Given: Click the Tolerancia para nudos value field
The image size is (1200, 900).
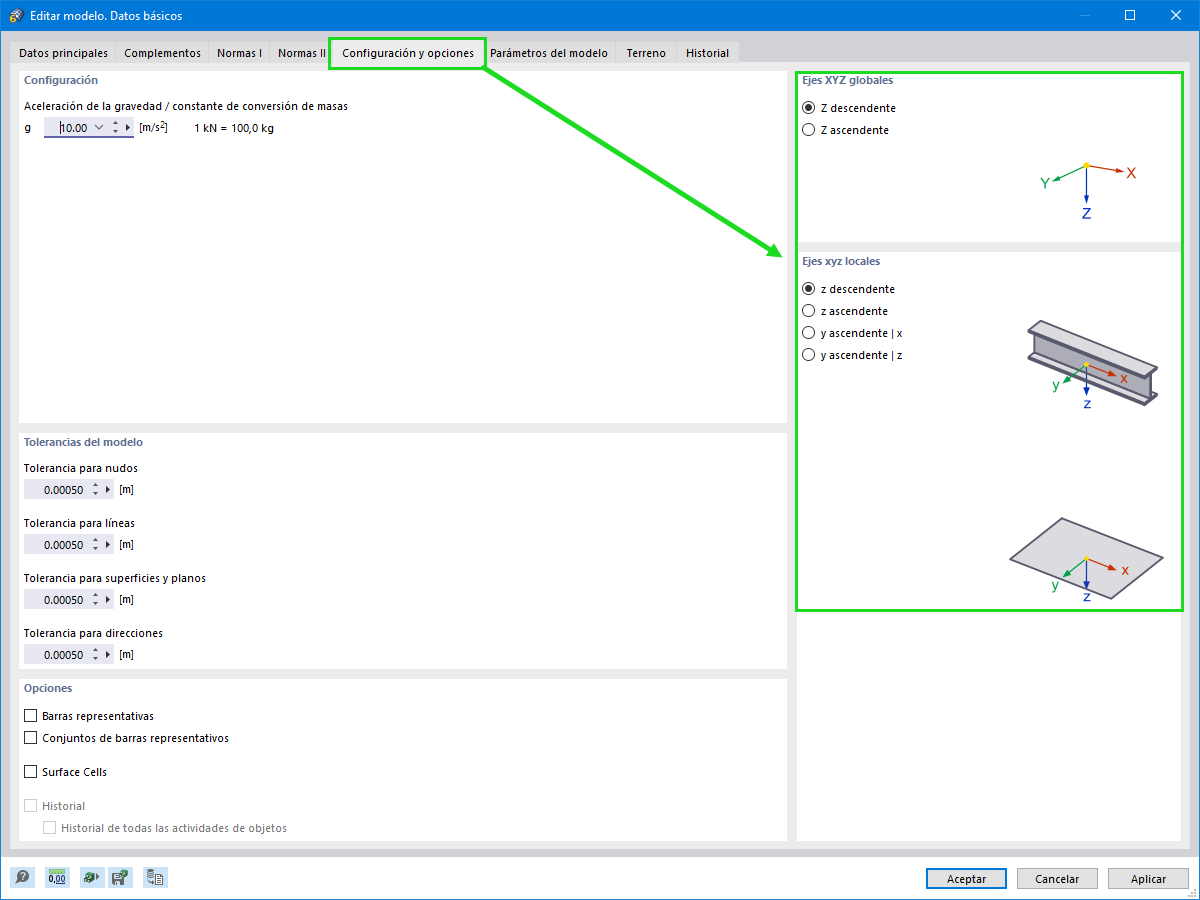Looking at the screenshot, I should click(x=57, y=490).
